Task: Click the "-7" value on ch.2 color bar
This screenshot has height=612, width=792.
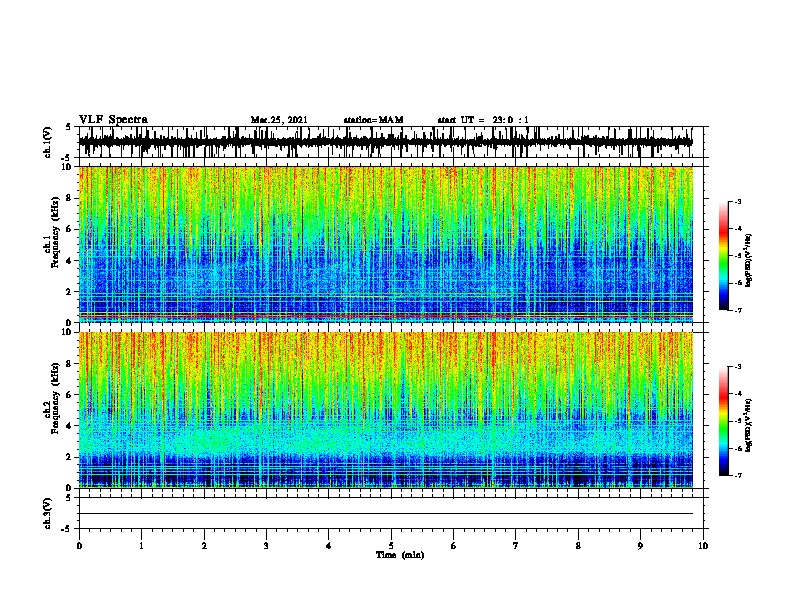Action: [x=737, y=475]
